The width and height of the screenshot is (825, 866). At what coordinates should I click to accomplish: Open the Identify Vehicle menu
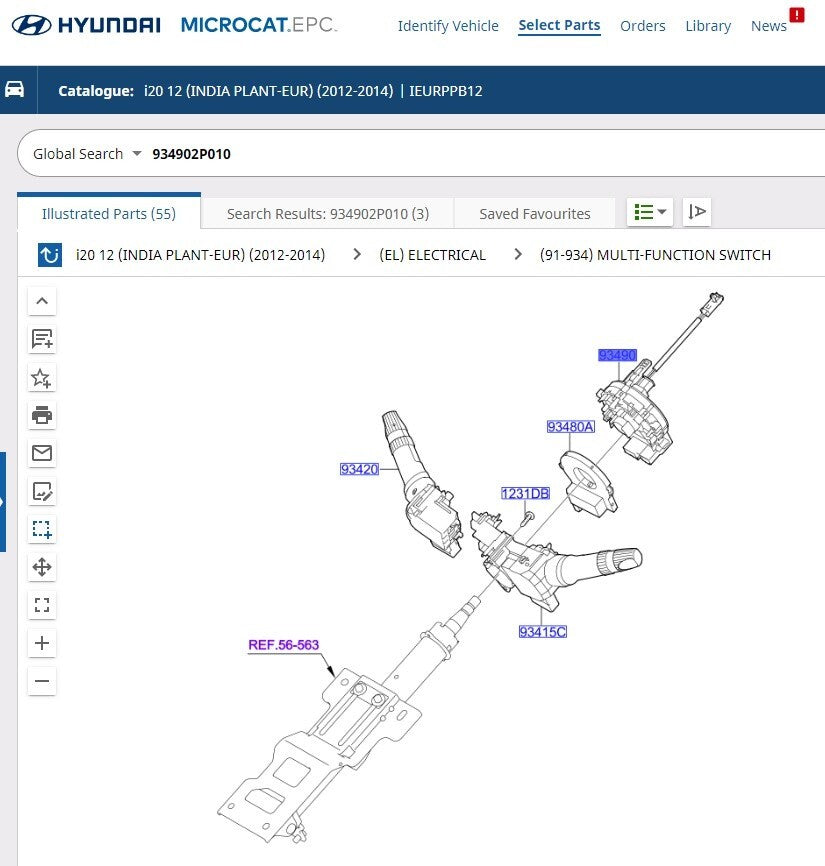(448, 26)
